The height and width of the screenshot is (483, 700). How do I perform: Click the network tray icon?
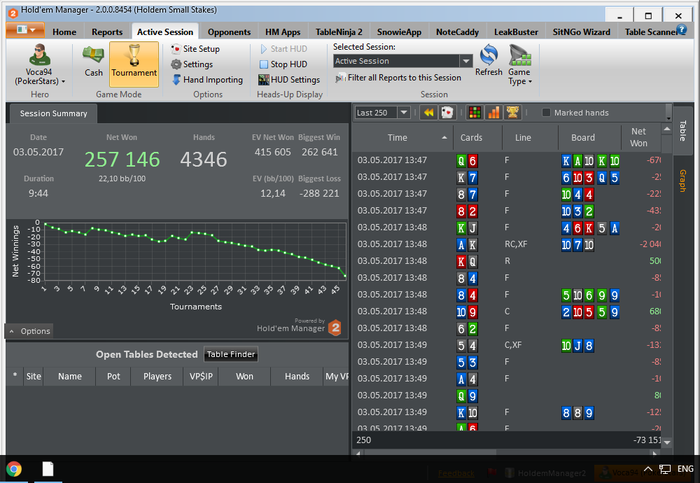(665, 469)
